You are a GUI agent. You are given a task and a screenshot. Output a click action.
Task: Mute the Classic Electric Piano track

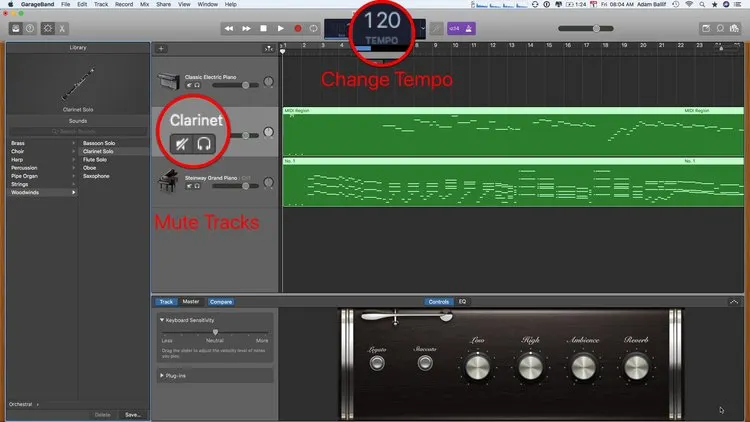(188, 85)
